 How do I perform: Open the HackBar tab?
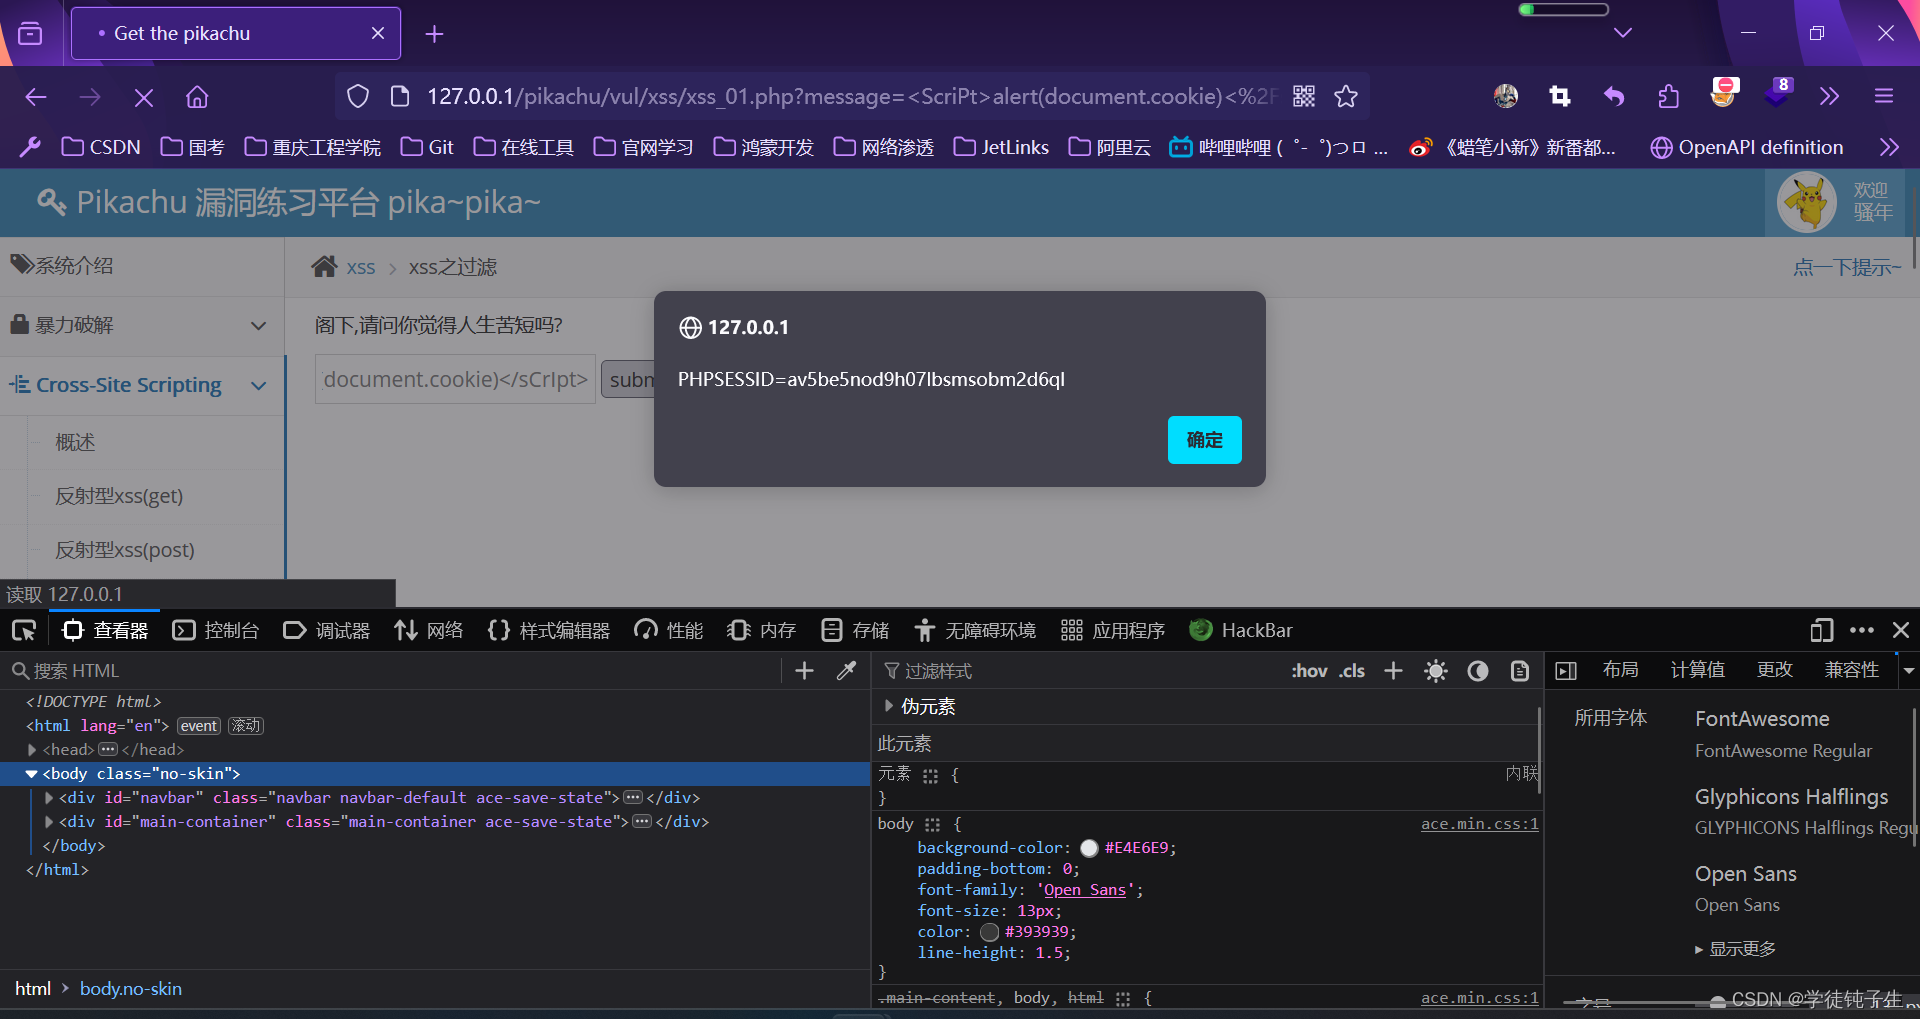[x=1241, y=630]
